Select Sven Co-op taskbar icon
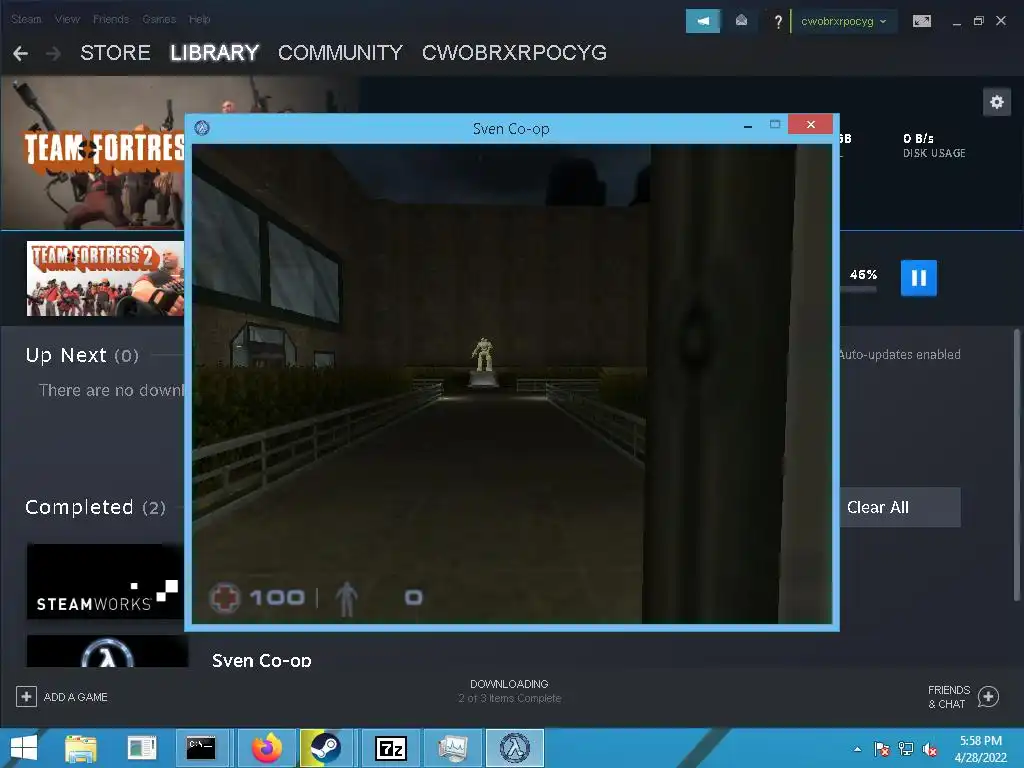Viewport: 1024px width, 768px height. tap(515, 748)
